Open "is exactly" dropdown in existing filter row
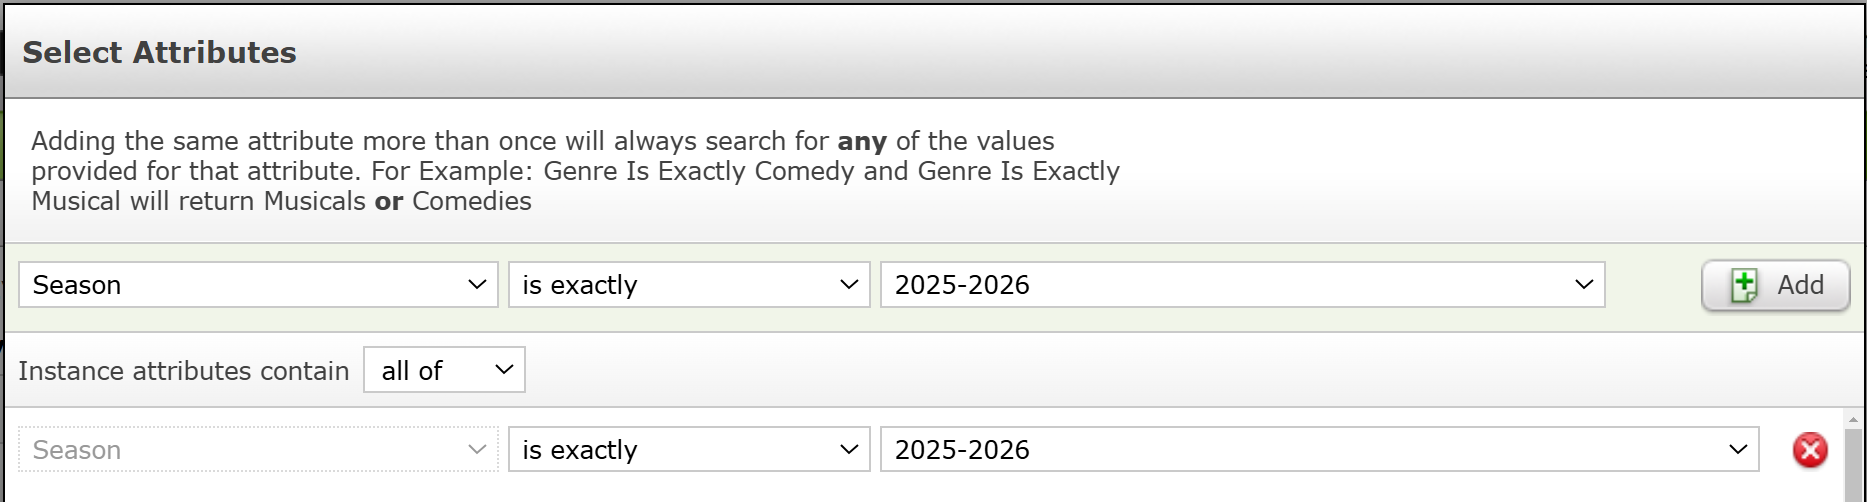Image resolution: width=1867 pixels, height=502 pixels. pos(689,450)
